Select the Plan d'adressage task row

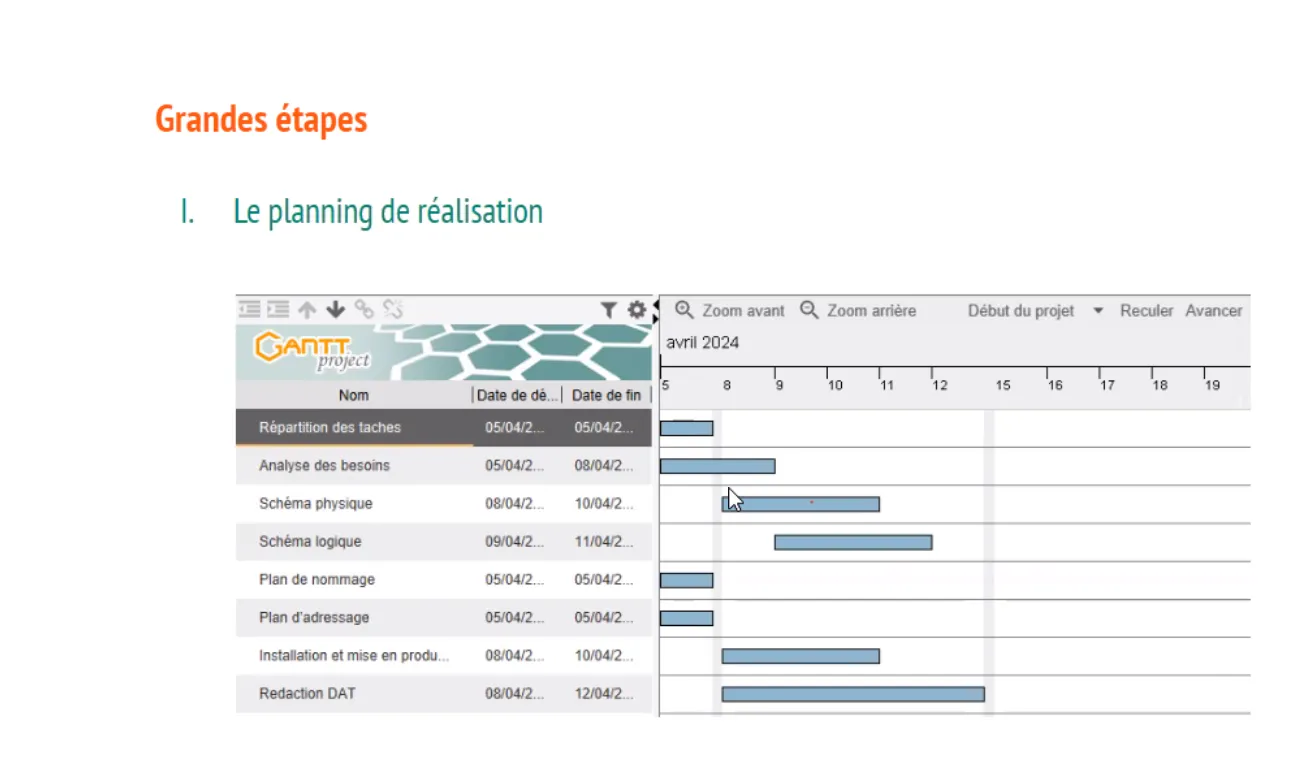pos(313,618)
